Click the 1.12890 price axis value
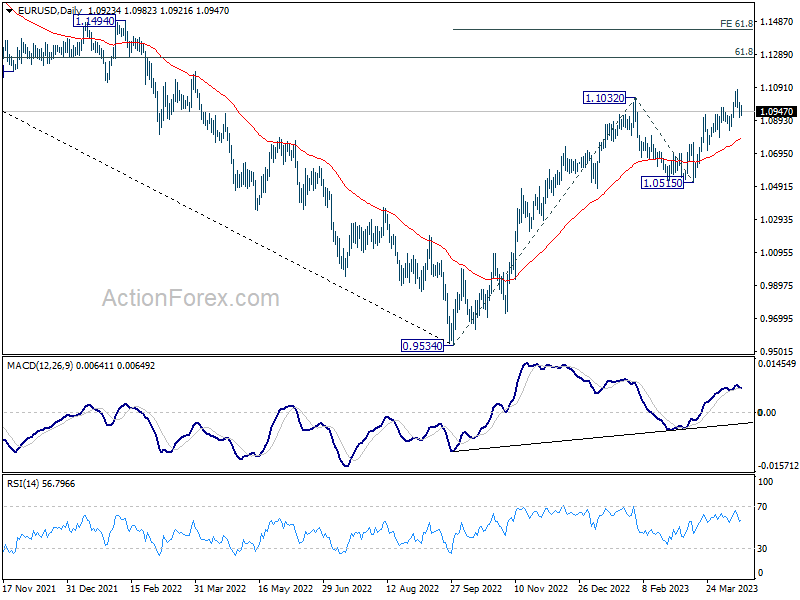This screenshot has height=600, width=800. (x=777, y=55)
